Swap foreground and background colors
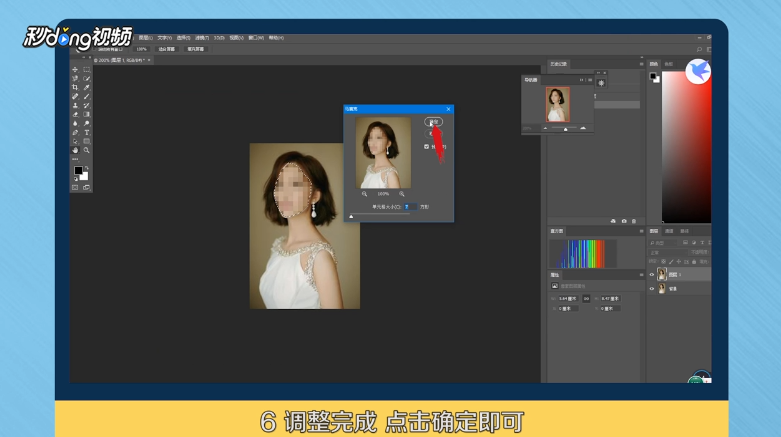Image resolution: width=781 pixels, height=437 pixels. 87,168
